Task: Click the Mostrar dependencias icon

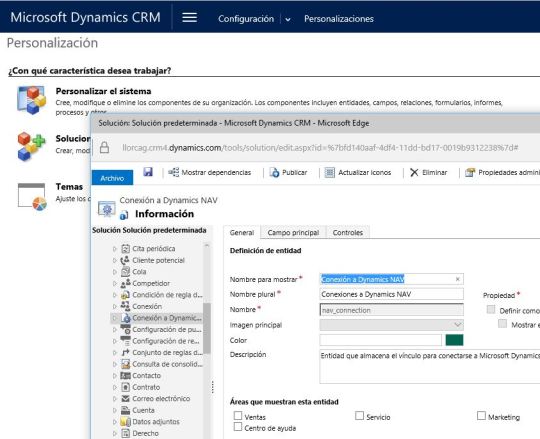Action: [174, 172]
